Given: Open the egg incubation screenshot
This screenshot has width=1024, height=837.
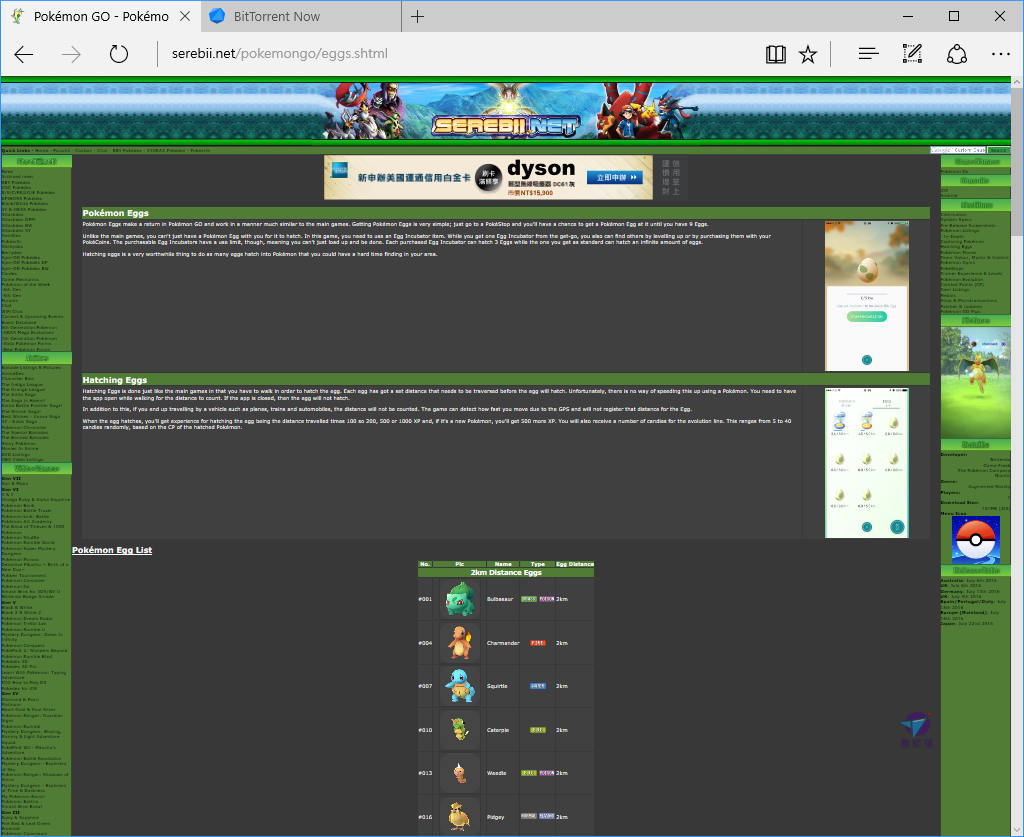Looking at the screenshot, I should pyautogui.click(x=867, y=296).
